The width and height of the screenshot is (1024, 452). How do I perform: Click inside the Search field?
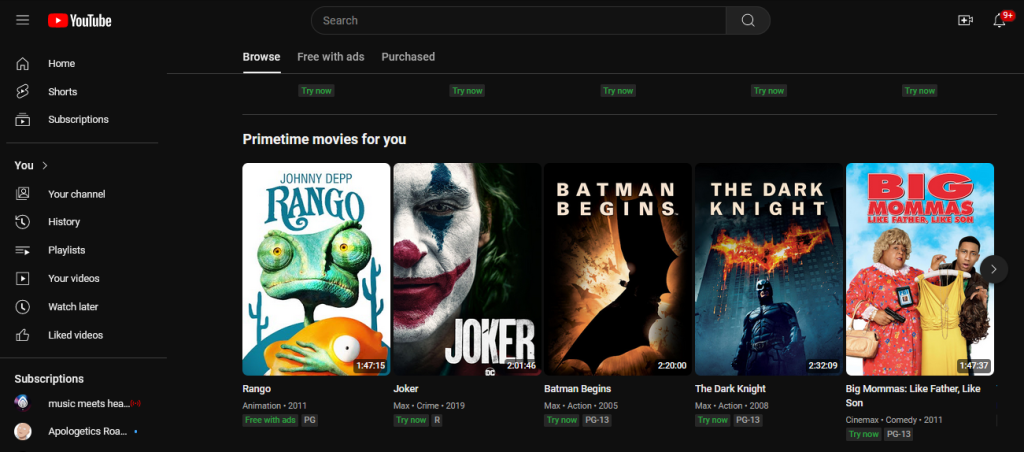tap(519, 20)
